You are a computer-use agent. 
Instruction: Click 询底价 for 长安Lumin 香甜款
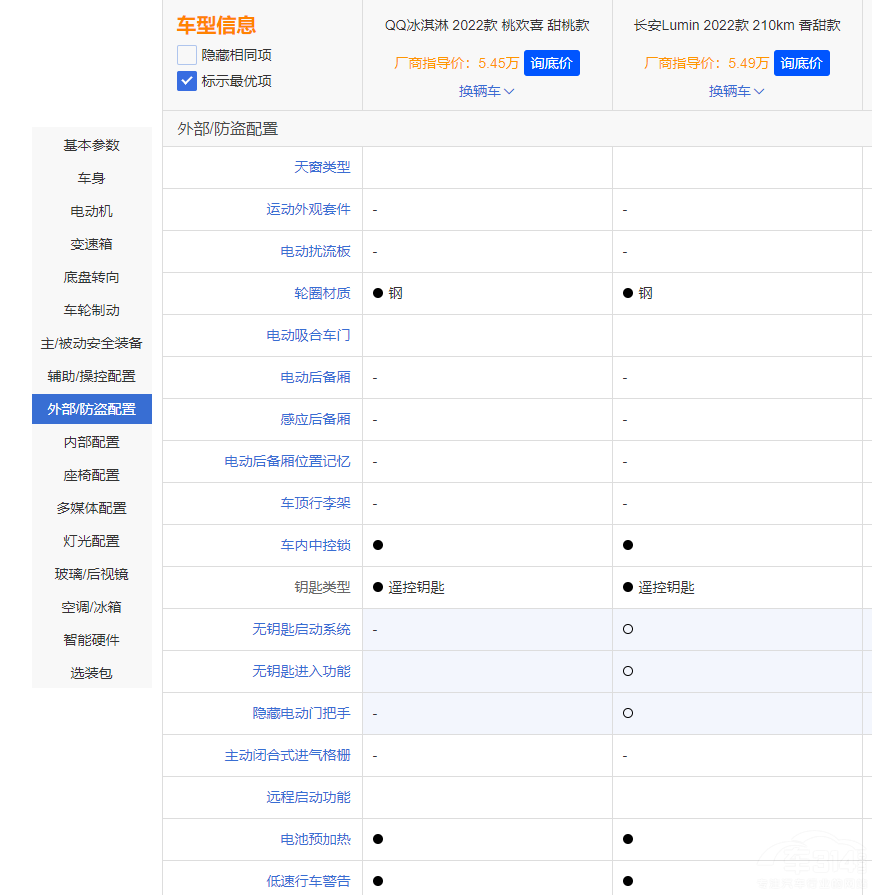point(801,63)
